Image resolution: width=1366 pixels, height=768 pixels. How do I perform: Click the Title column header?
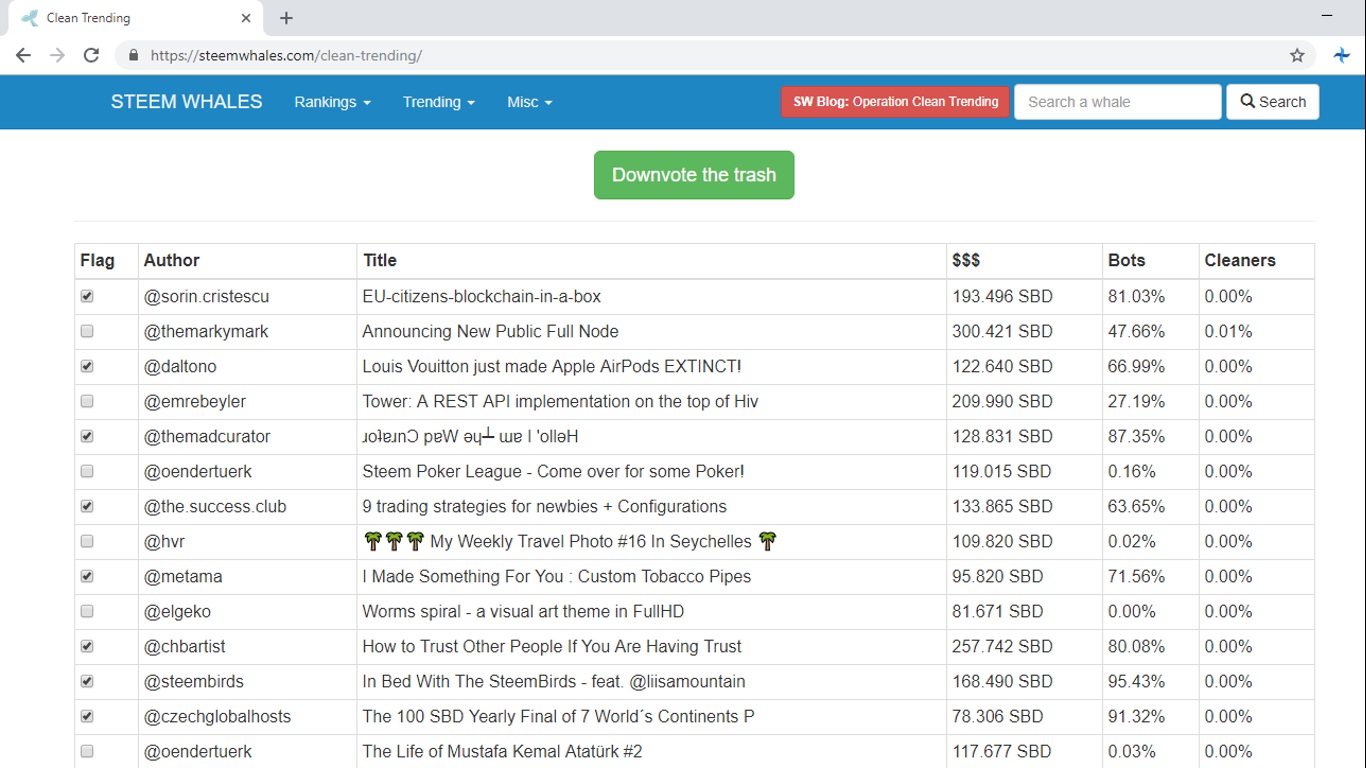(x=380, y=260)
